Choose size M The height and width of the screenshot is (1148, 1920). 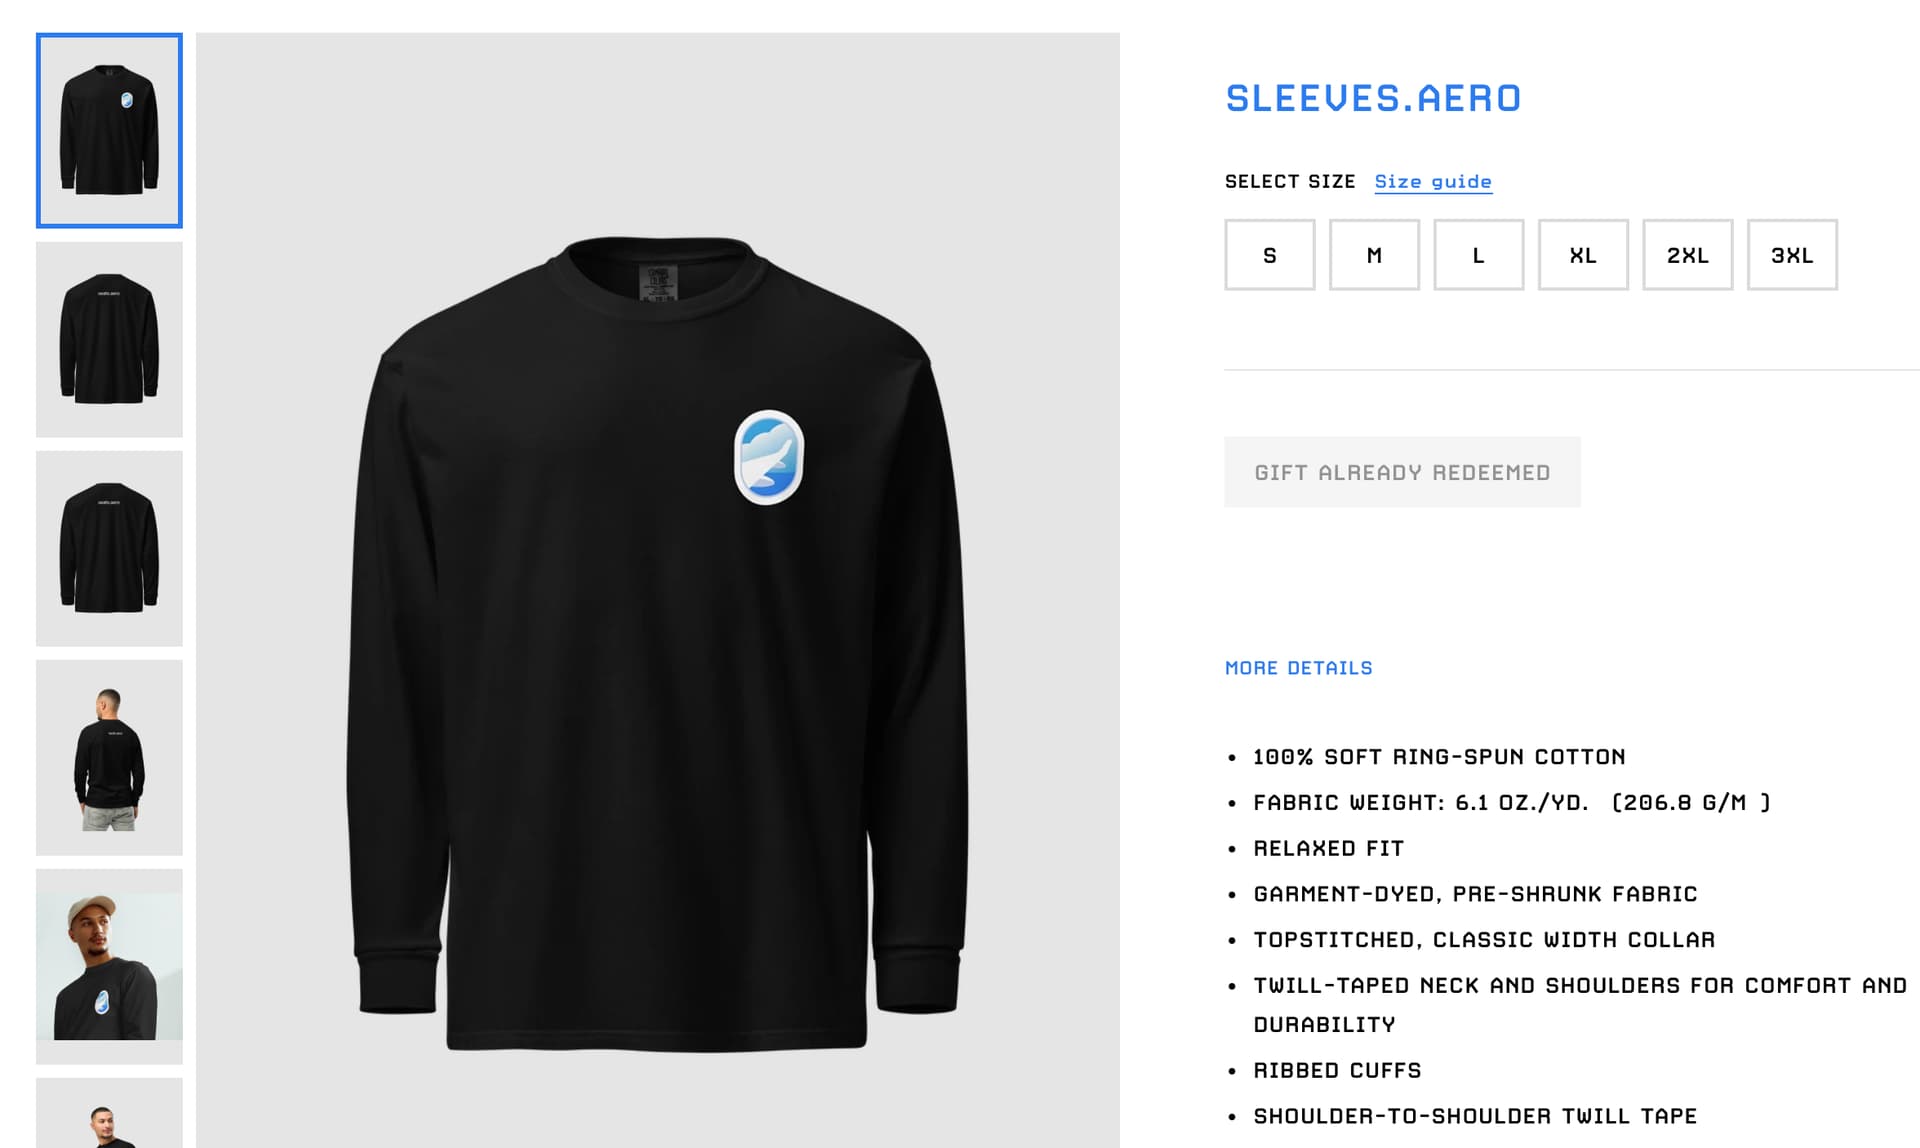(1374, 255)
